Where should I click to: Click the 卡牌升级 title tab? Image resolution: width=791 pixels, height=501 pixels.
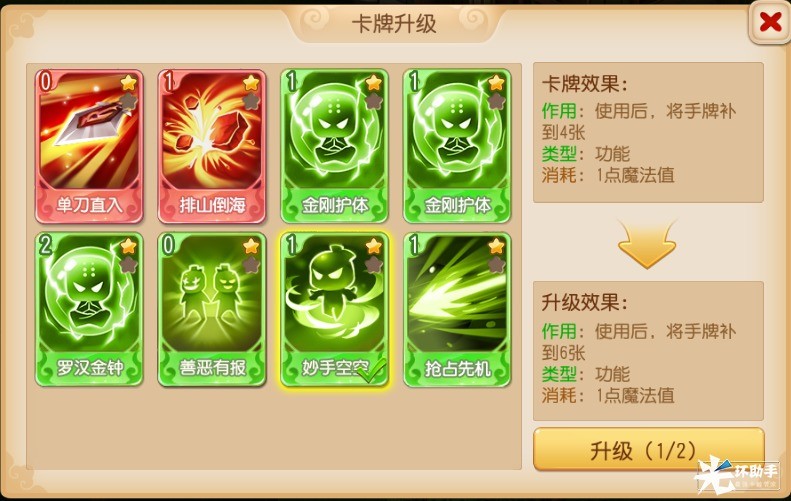tap(394, 24)
